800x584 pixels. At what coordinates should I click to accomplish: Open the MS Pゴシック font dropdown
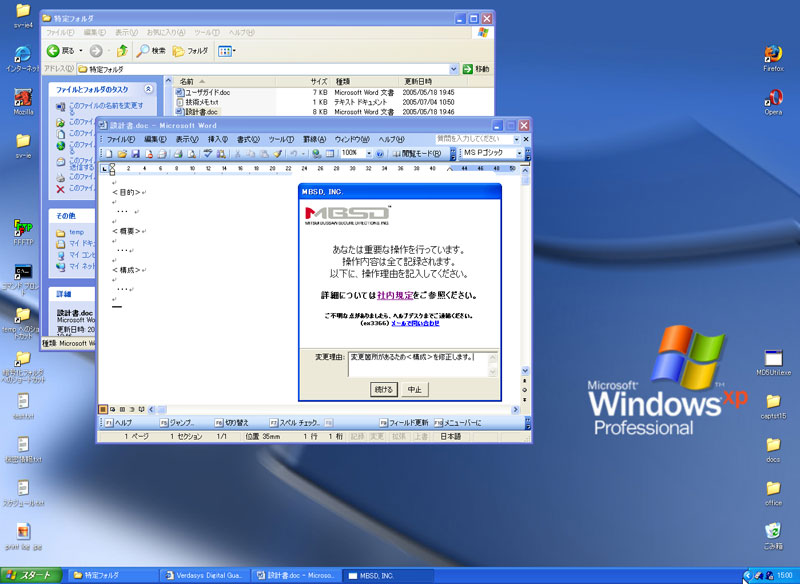[519, 153]
